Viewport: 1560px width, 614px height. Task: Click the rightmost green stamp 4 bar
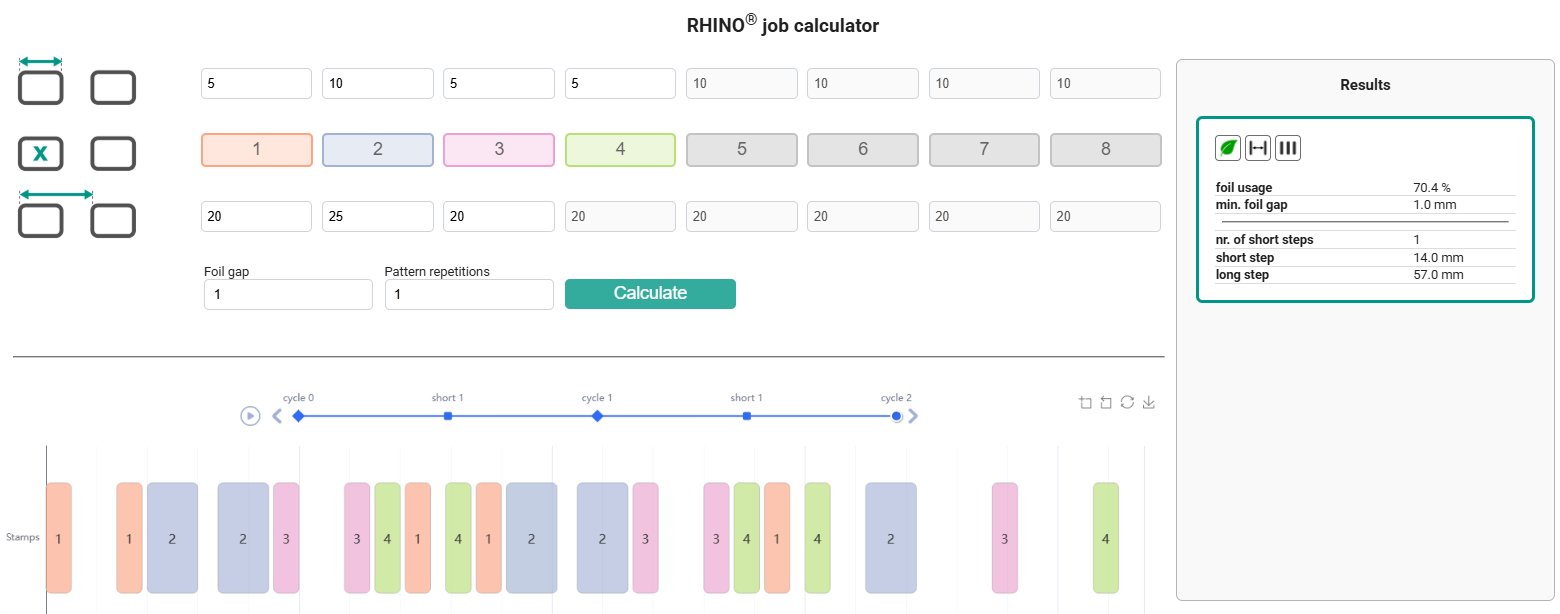tap(1106, 538)
